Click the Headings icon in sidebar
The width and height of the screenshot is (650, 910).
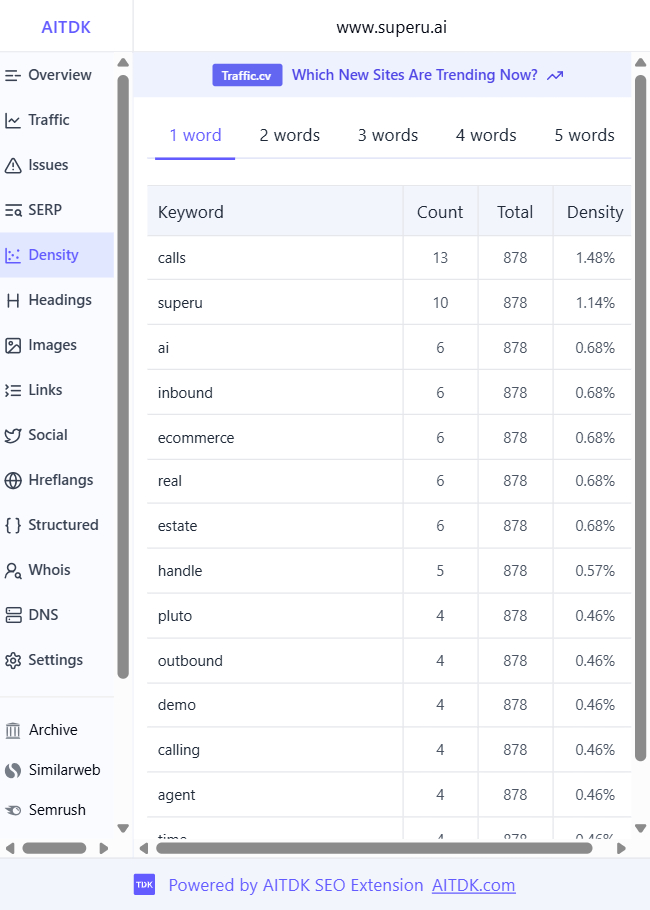13,300
